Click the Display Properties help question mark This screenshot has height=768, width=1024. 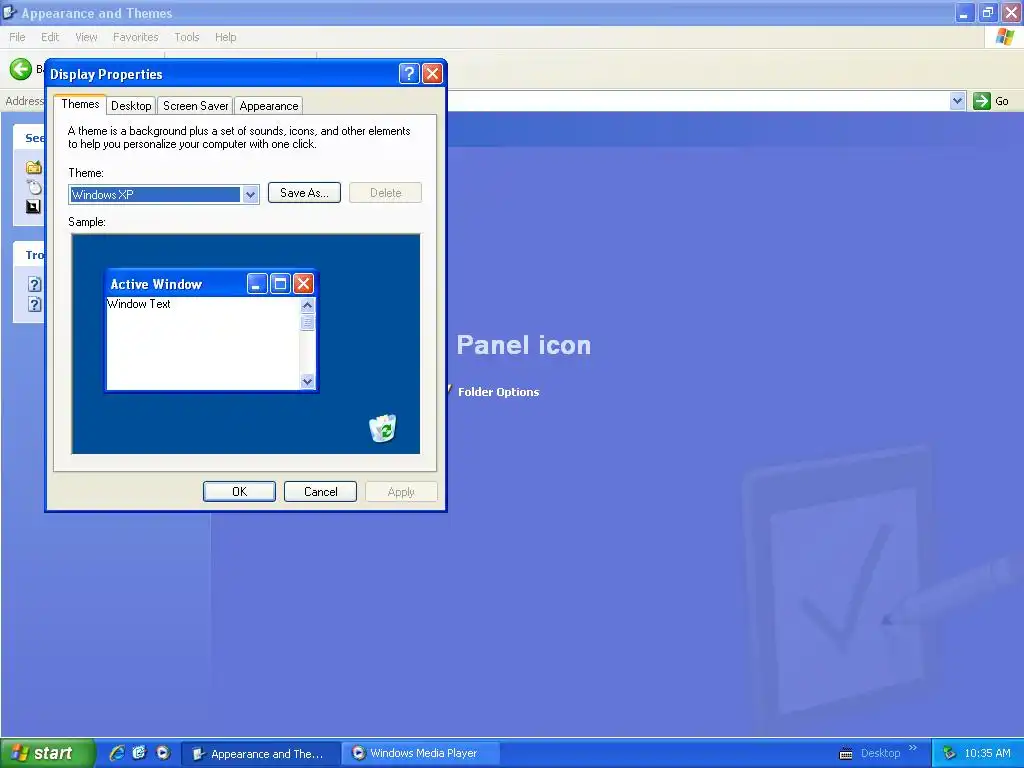coord(409,74)
